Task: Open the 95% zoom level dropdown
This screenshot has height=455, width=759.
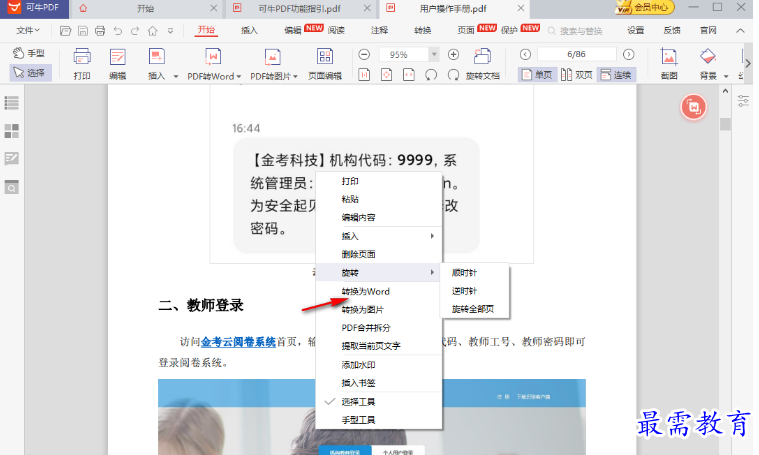Action: pos(434,55)
